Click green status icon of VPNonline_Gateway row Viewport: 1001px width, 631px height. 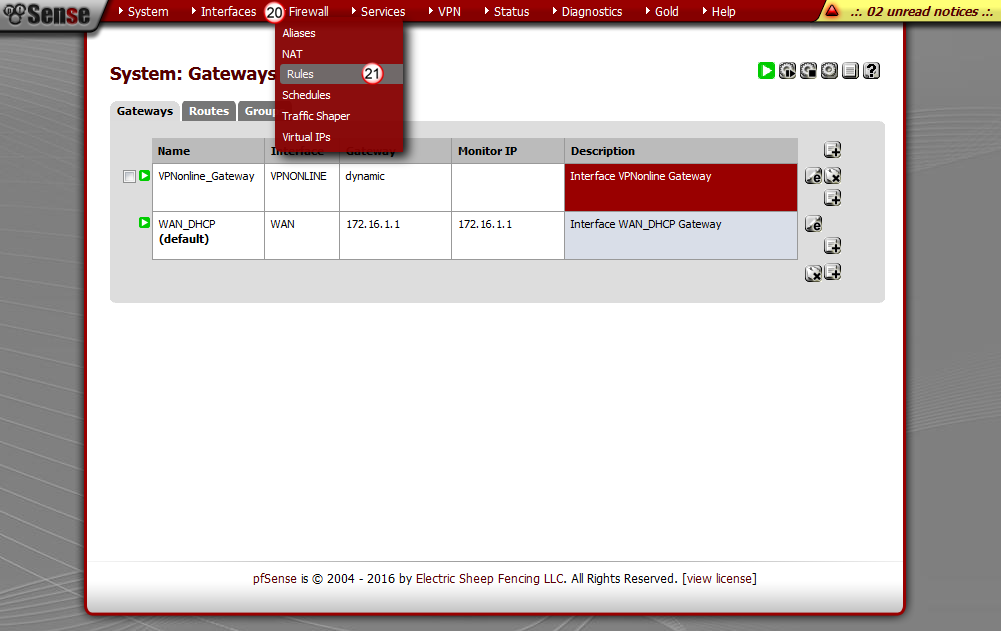pos(144,176)
